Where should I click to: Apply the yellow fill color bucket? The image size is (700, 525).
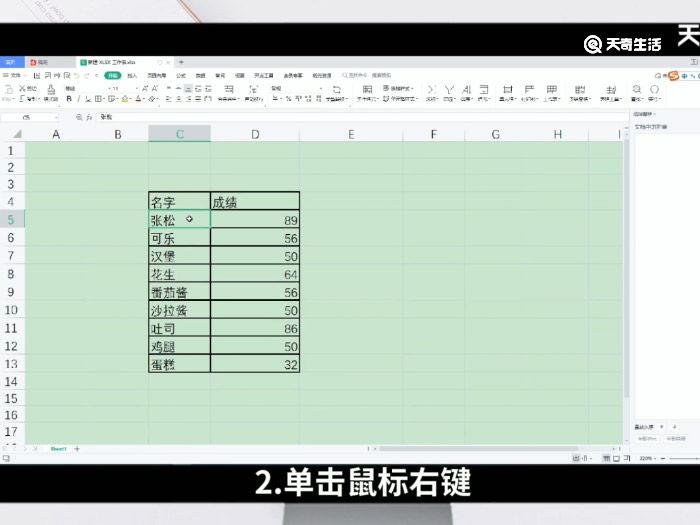125,99
